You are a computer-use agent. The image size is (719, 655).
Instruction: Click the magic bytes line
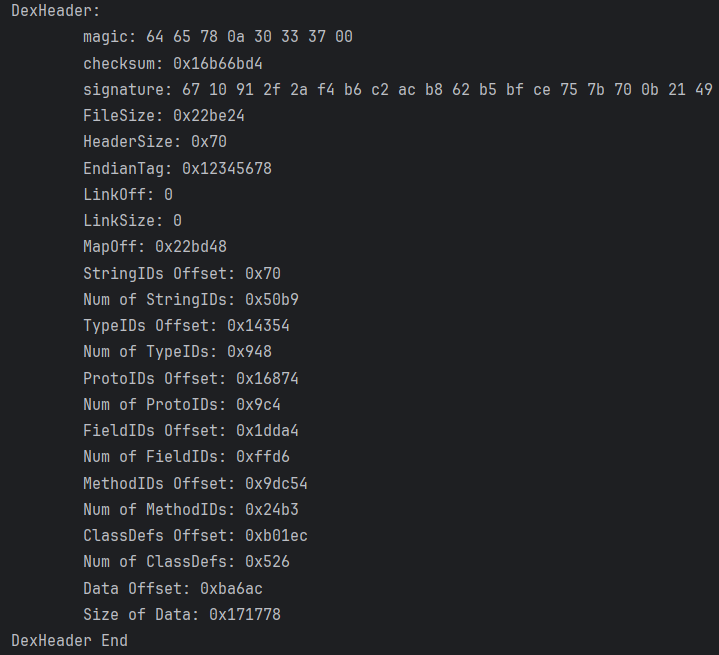coord(217,37)
